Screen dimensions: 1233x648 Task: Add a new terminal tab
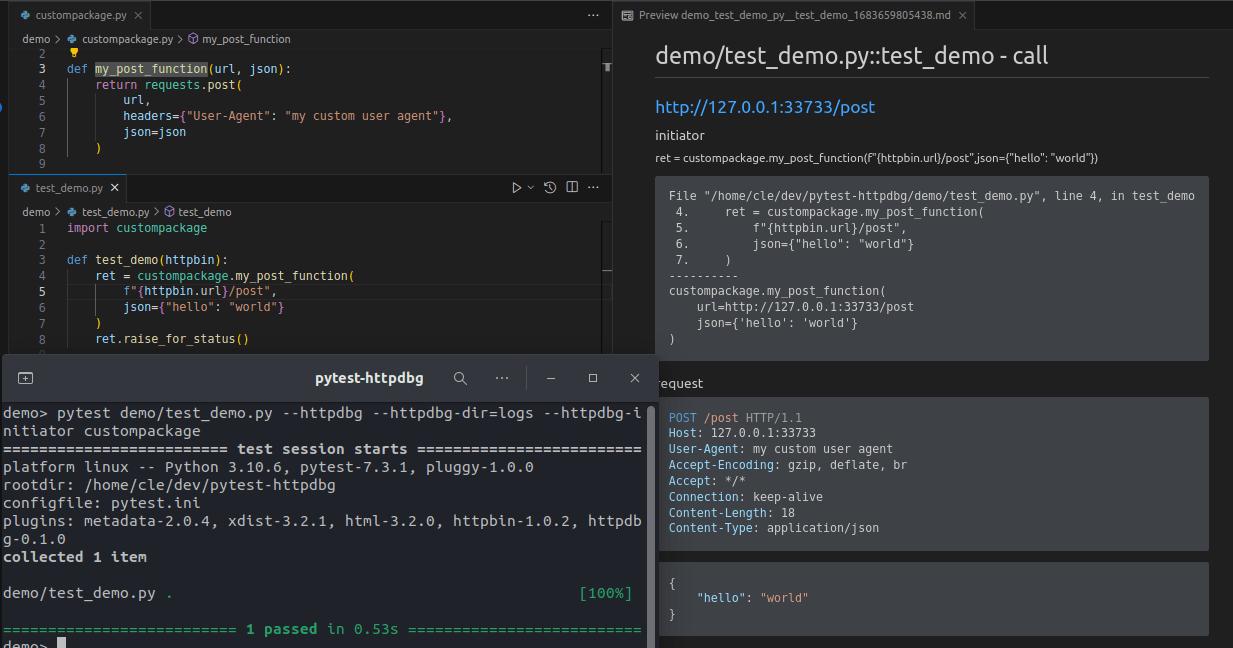tap(26, 378)
